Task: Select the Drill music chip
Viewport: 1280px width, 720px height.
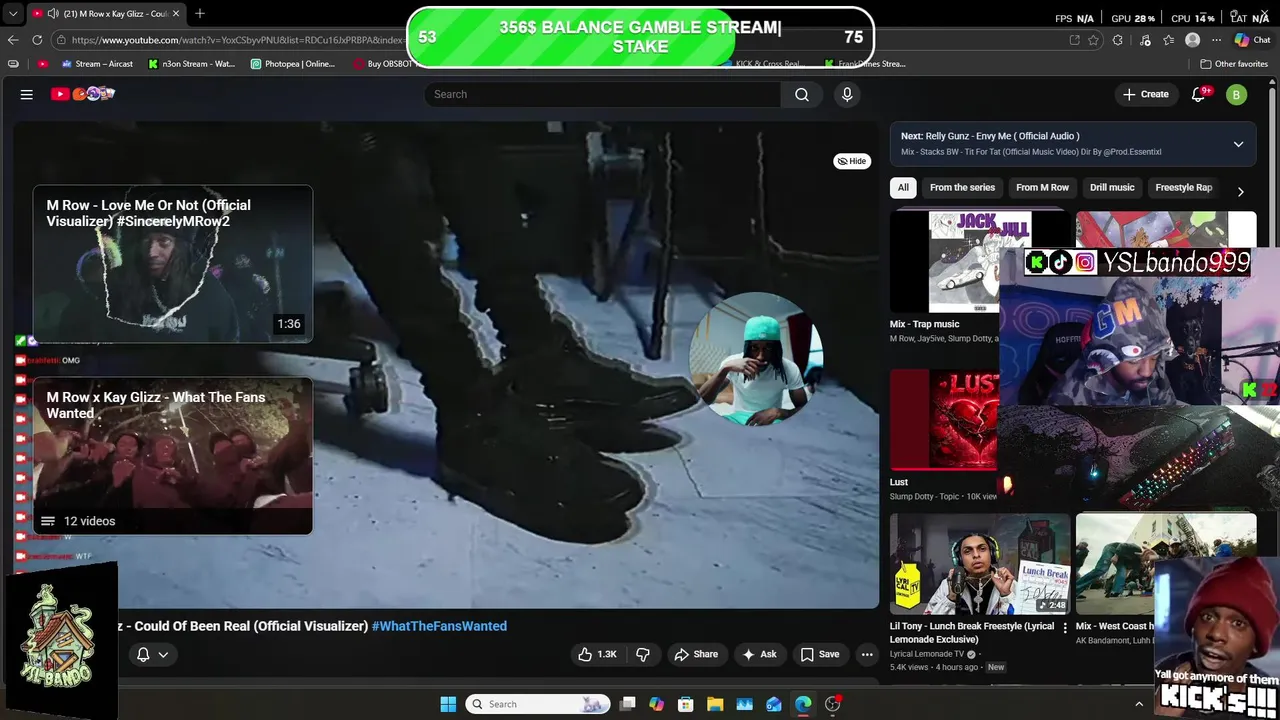Action: 1112,187
